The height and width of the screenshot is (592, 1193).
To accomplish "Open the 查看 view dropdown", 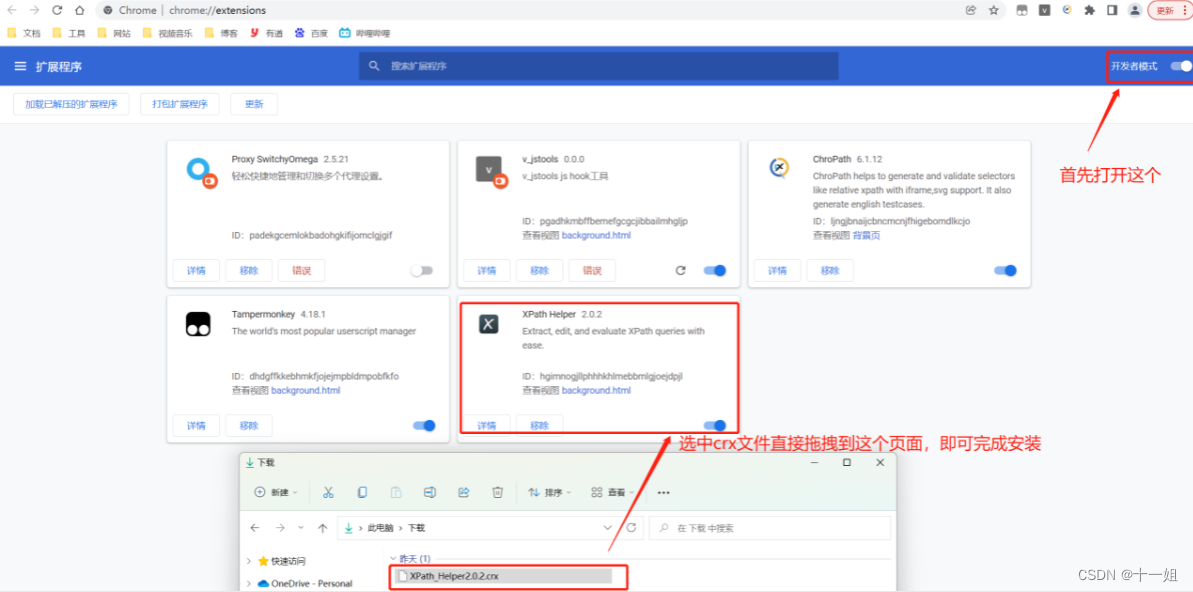I will [x=614, y=492].
